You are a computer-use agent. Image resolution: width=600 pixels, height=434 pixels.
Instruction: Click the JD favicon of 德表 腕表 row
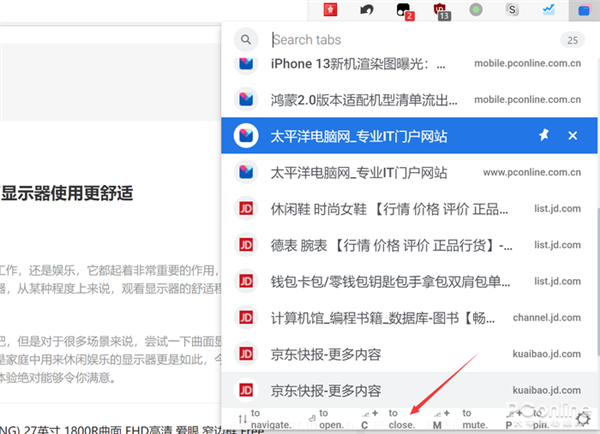pos(246,245)
